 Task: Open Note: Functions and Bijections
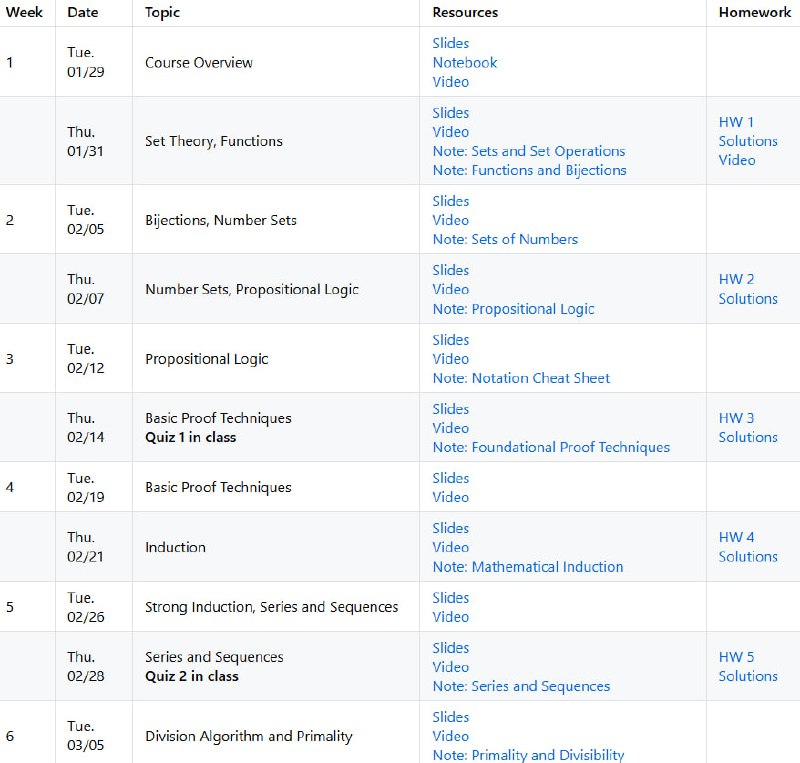coord(529,170)
